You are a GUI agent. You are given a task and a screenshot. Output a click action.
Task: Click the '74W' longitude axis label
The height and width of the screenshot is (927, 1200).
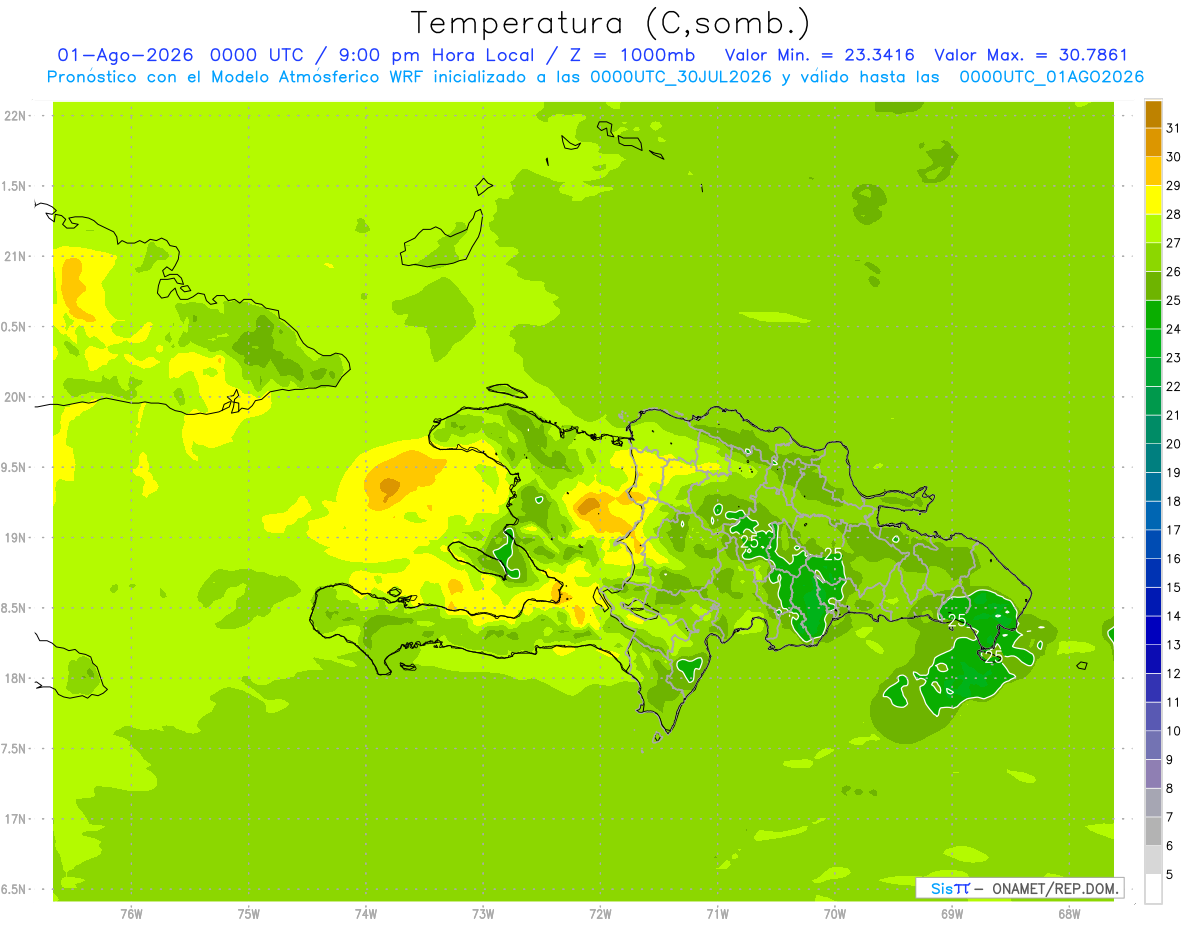point(366,914)
